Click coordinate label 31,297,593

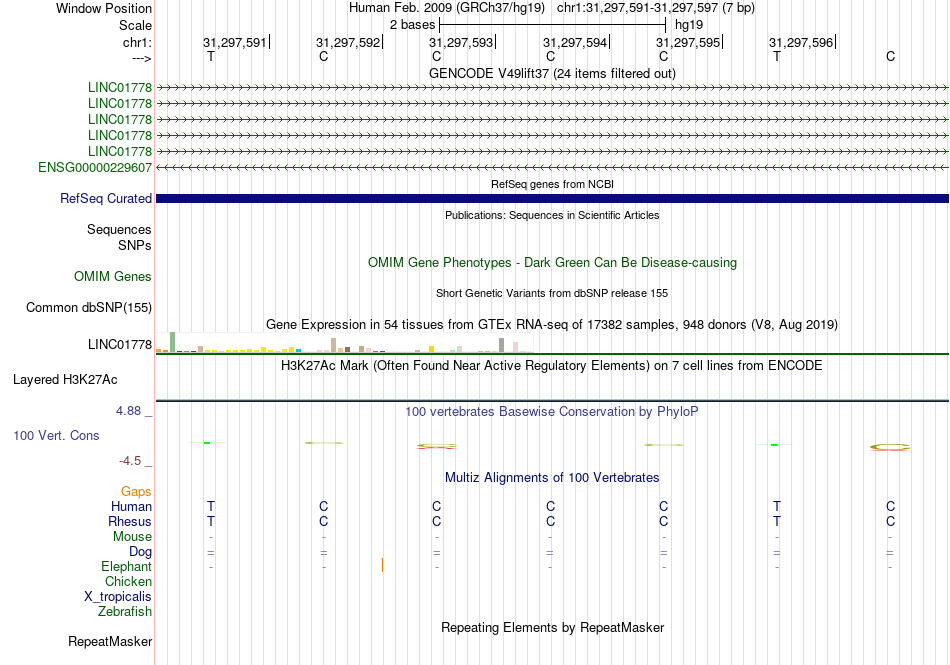(x=461, y=42)
